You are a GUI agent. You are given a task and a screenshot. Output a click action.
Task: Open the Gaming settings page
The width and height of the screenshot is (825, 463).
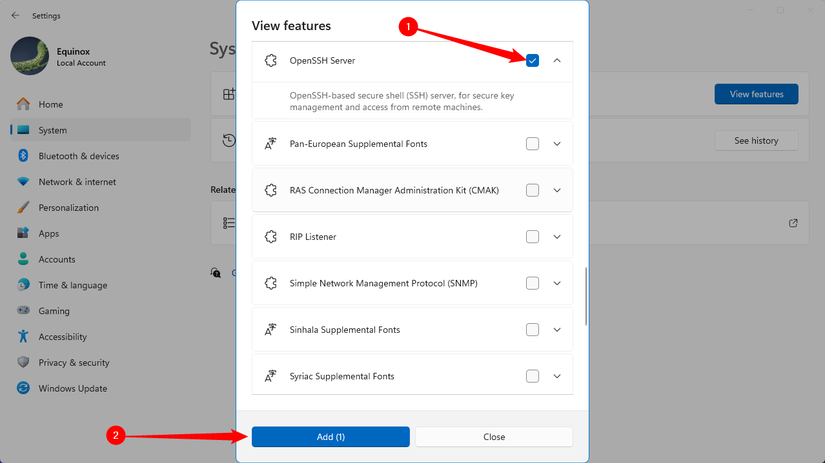click(x=54, y=311)
